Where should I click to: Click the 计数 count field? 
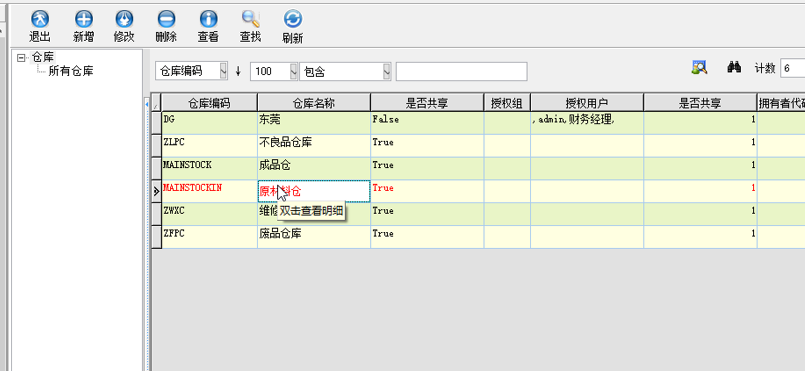point(792,68)
